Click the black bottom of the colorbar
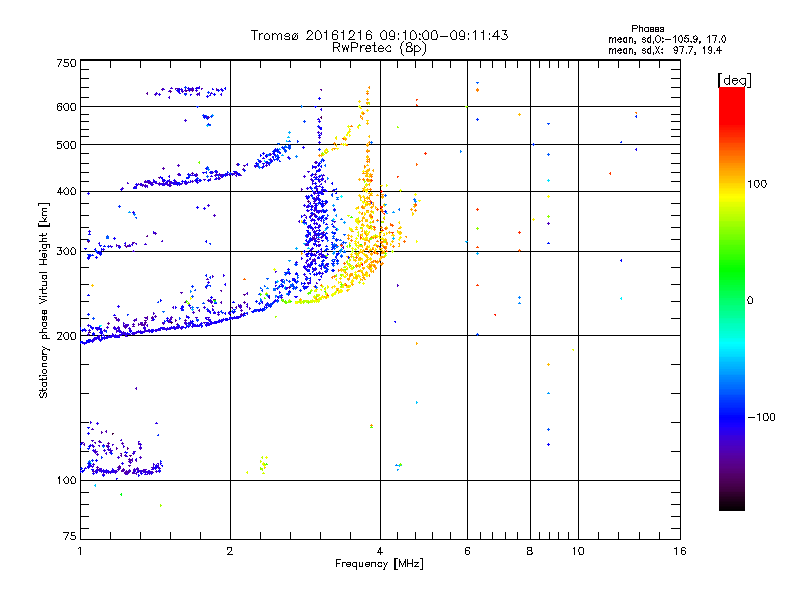This screenshot has height=600, width=800. (x=732, y=503)
